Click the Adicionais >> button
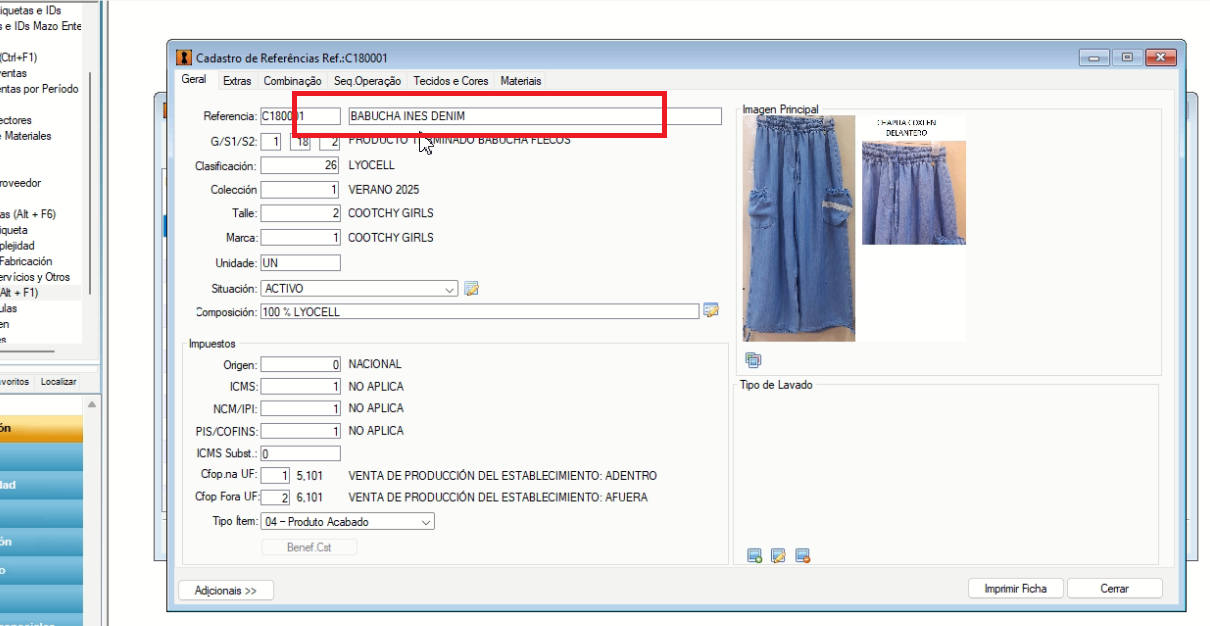 click(x=226, y=590)
